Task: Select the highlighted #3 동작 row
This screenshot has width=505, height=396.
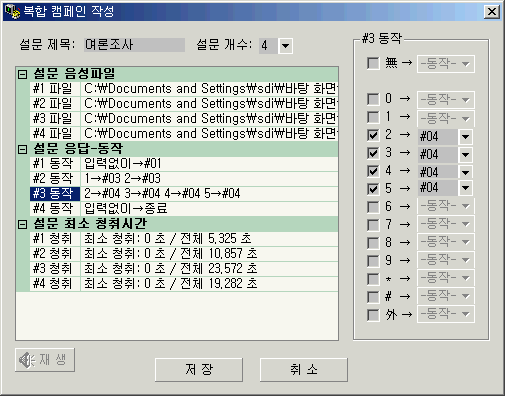Action: pyautogui.click(x=184, y=194)
